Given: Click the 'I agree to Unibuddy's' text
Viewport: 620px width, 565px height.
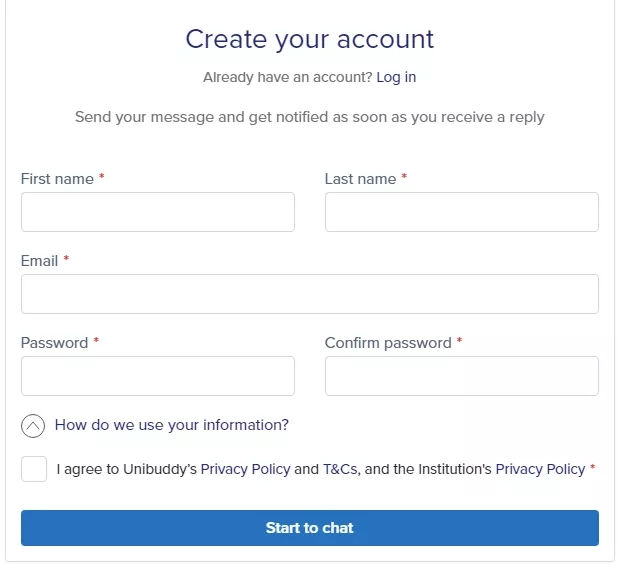Looking at the screenshot, I should pos(127,469).
